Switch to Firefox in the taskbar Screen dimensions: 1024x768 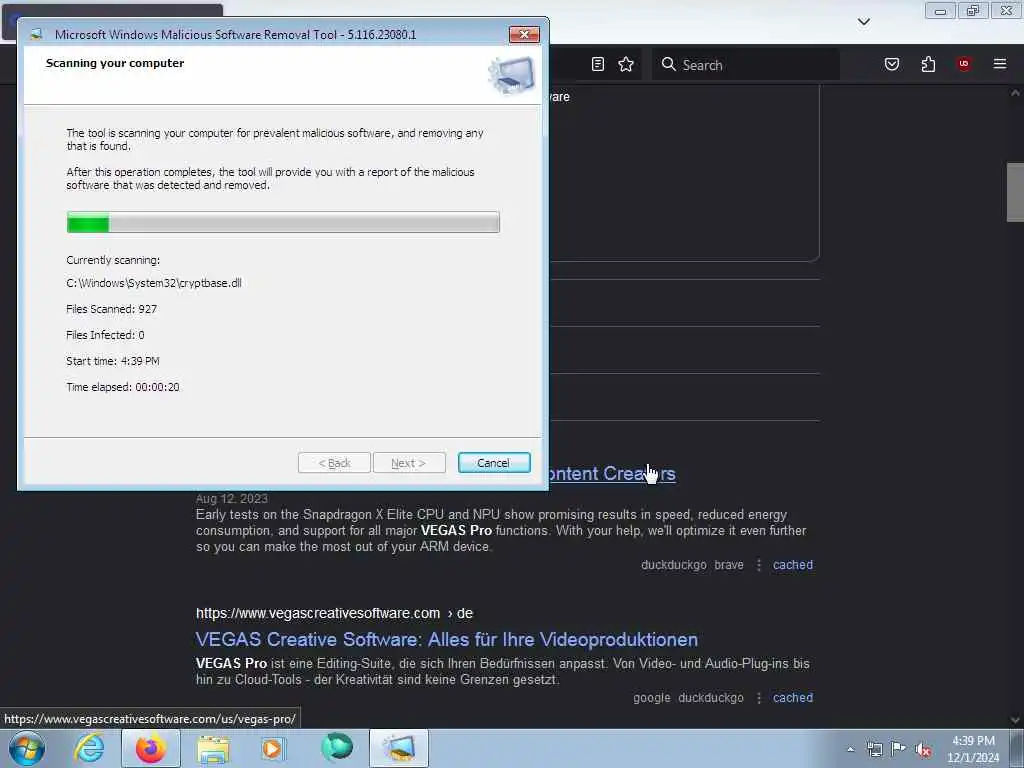click(x=151, y=748)
